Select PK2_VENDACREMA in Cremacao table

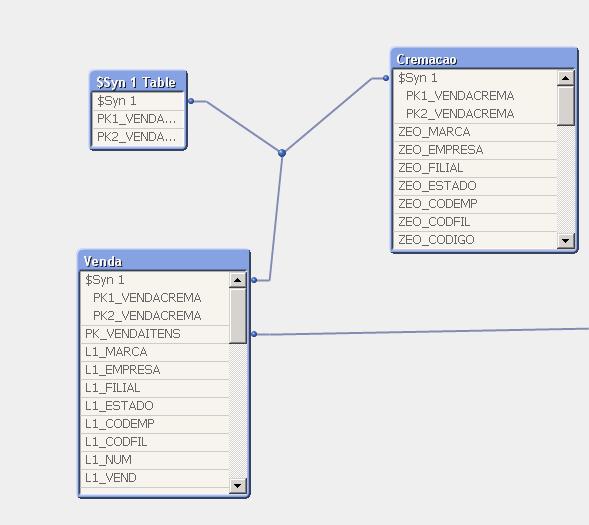pyautogui.click(x=475, y=114)
